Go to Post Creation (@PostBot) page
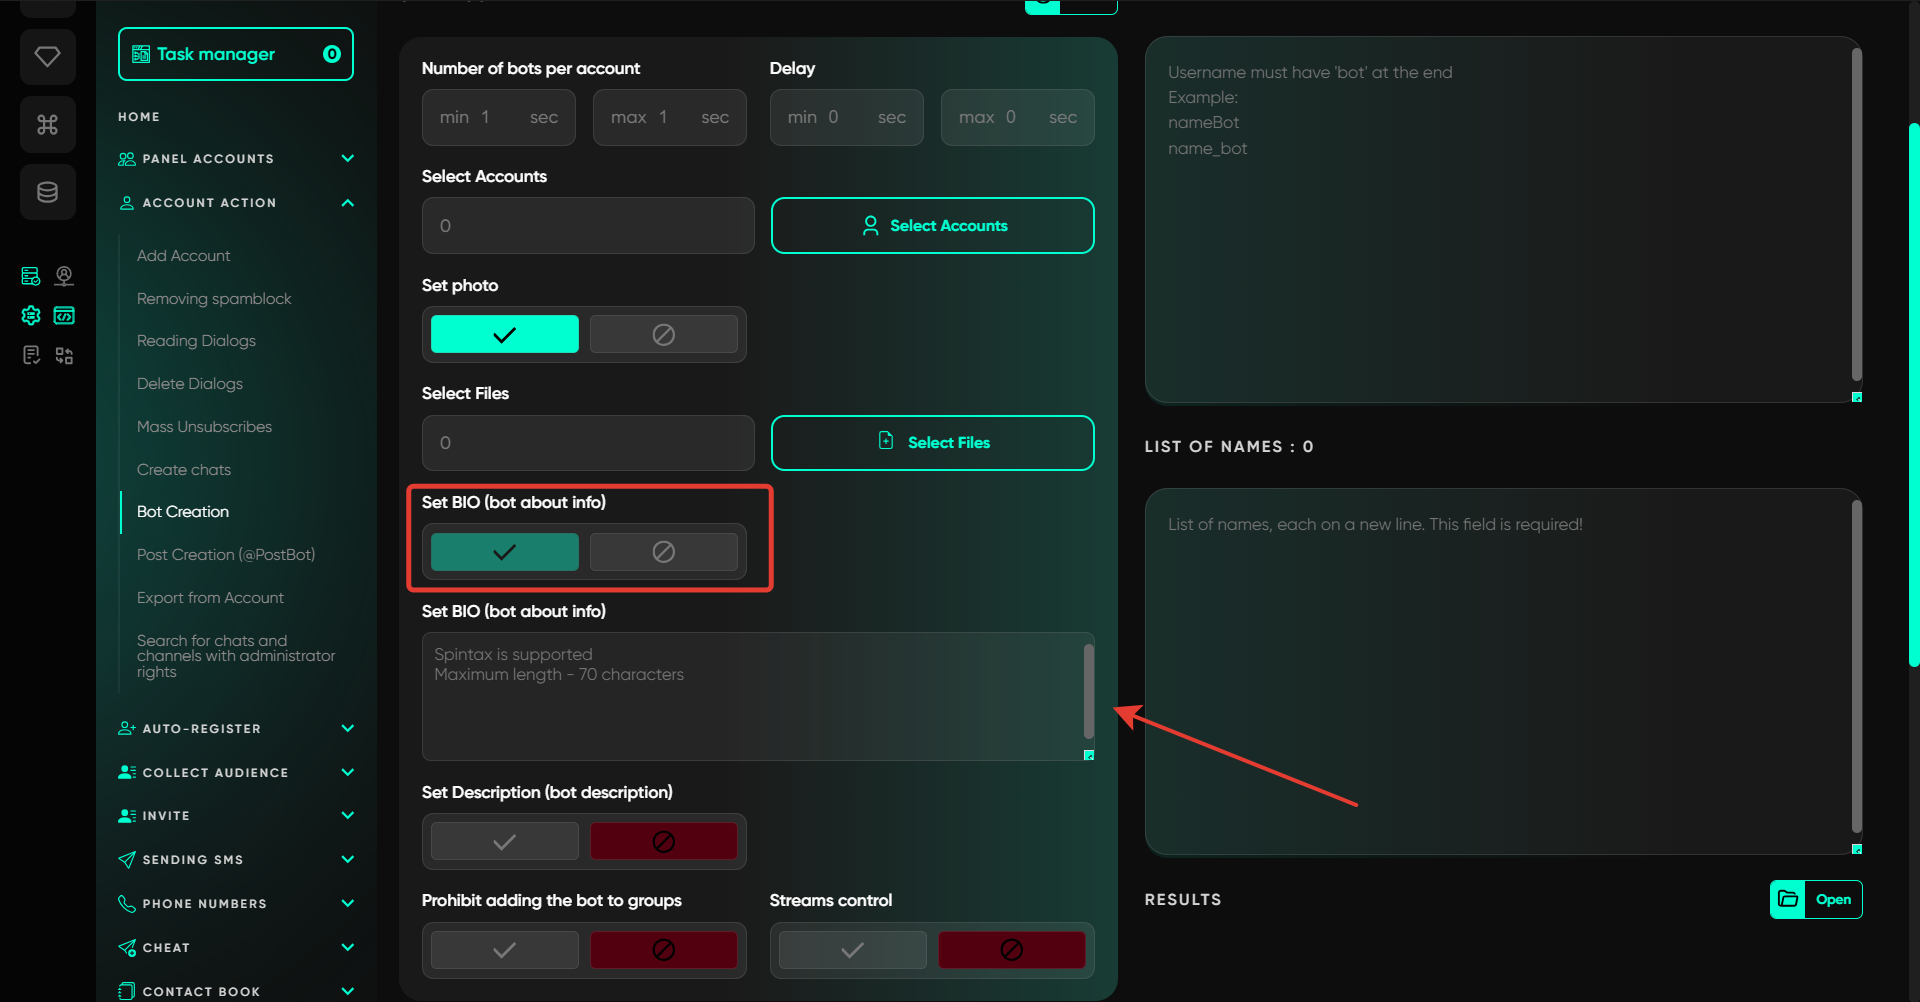Image resolution: width=1920 pixels, height=1002 pixels. click(226, 555)
